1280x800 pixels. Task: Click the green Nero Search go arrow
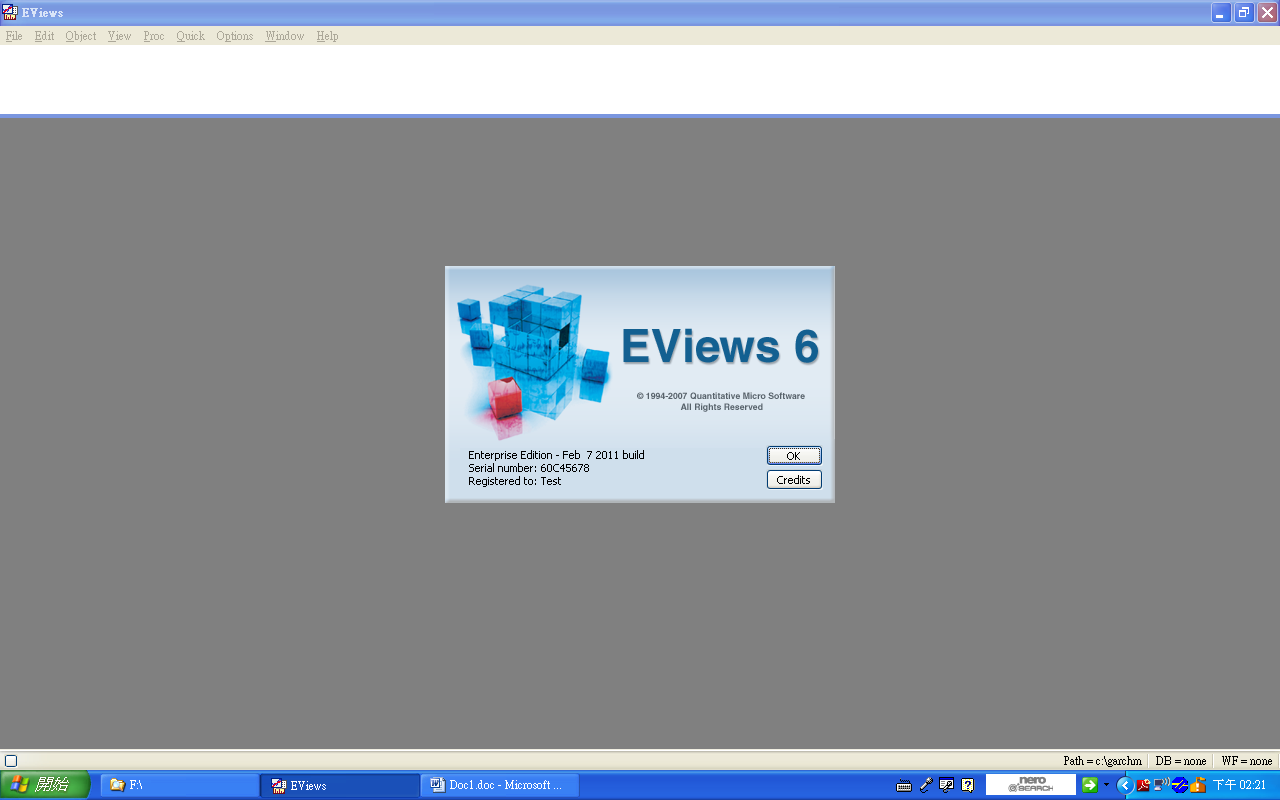click(1090, 785)
